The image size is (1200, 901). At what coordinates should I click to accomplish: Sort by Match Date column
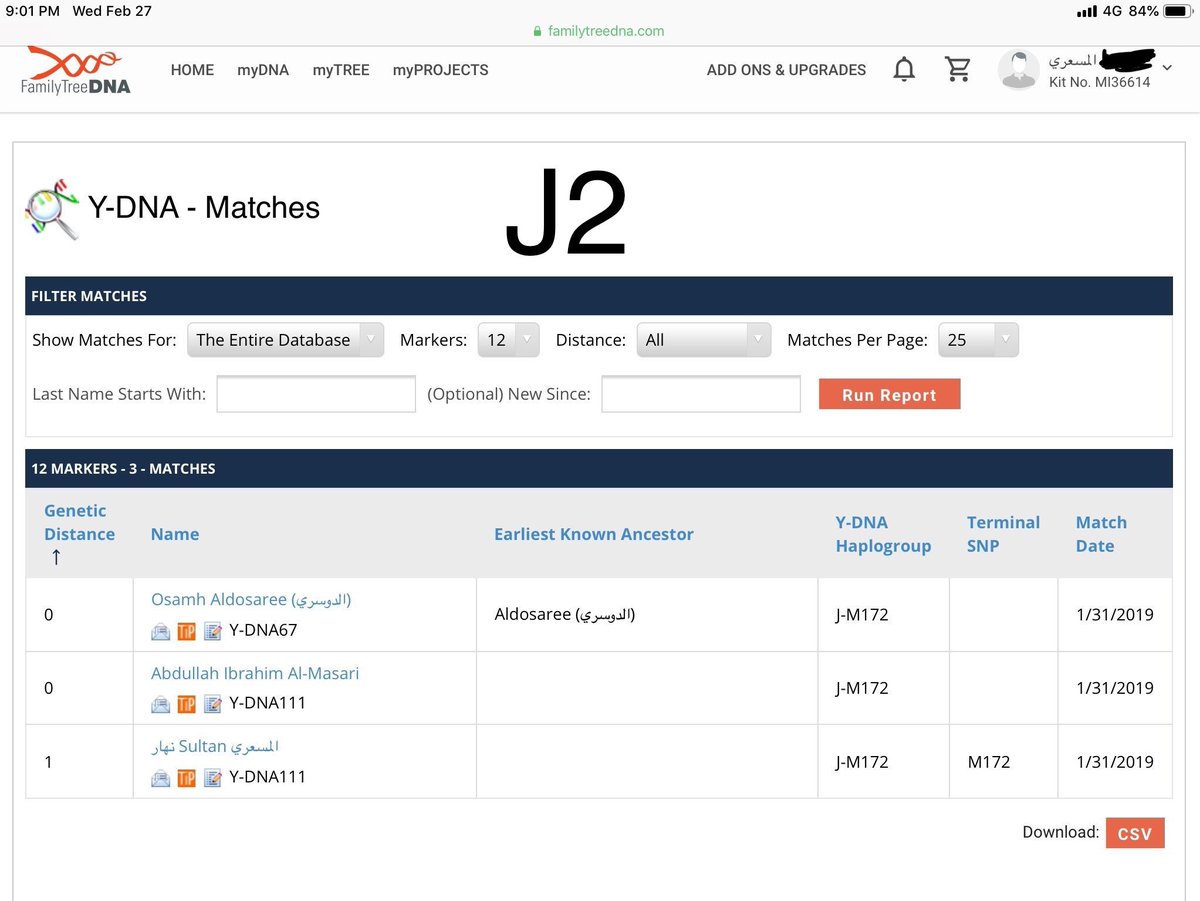click(1101, 534)
